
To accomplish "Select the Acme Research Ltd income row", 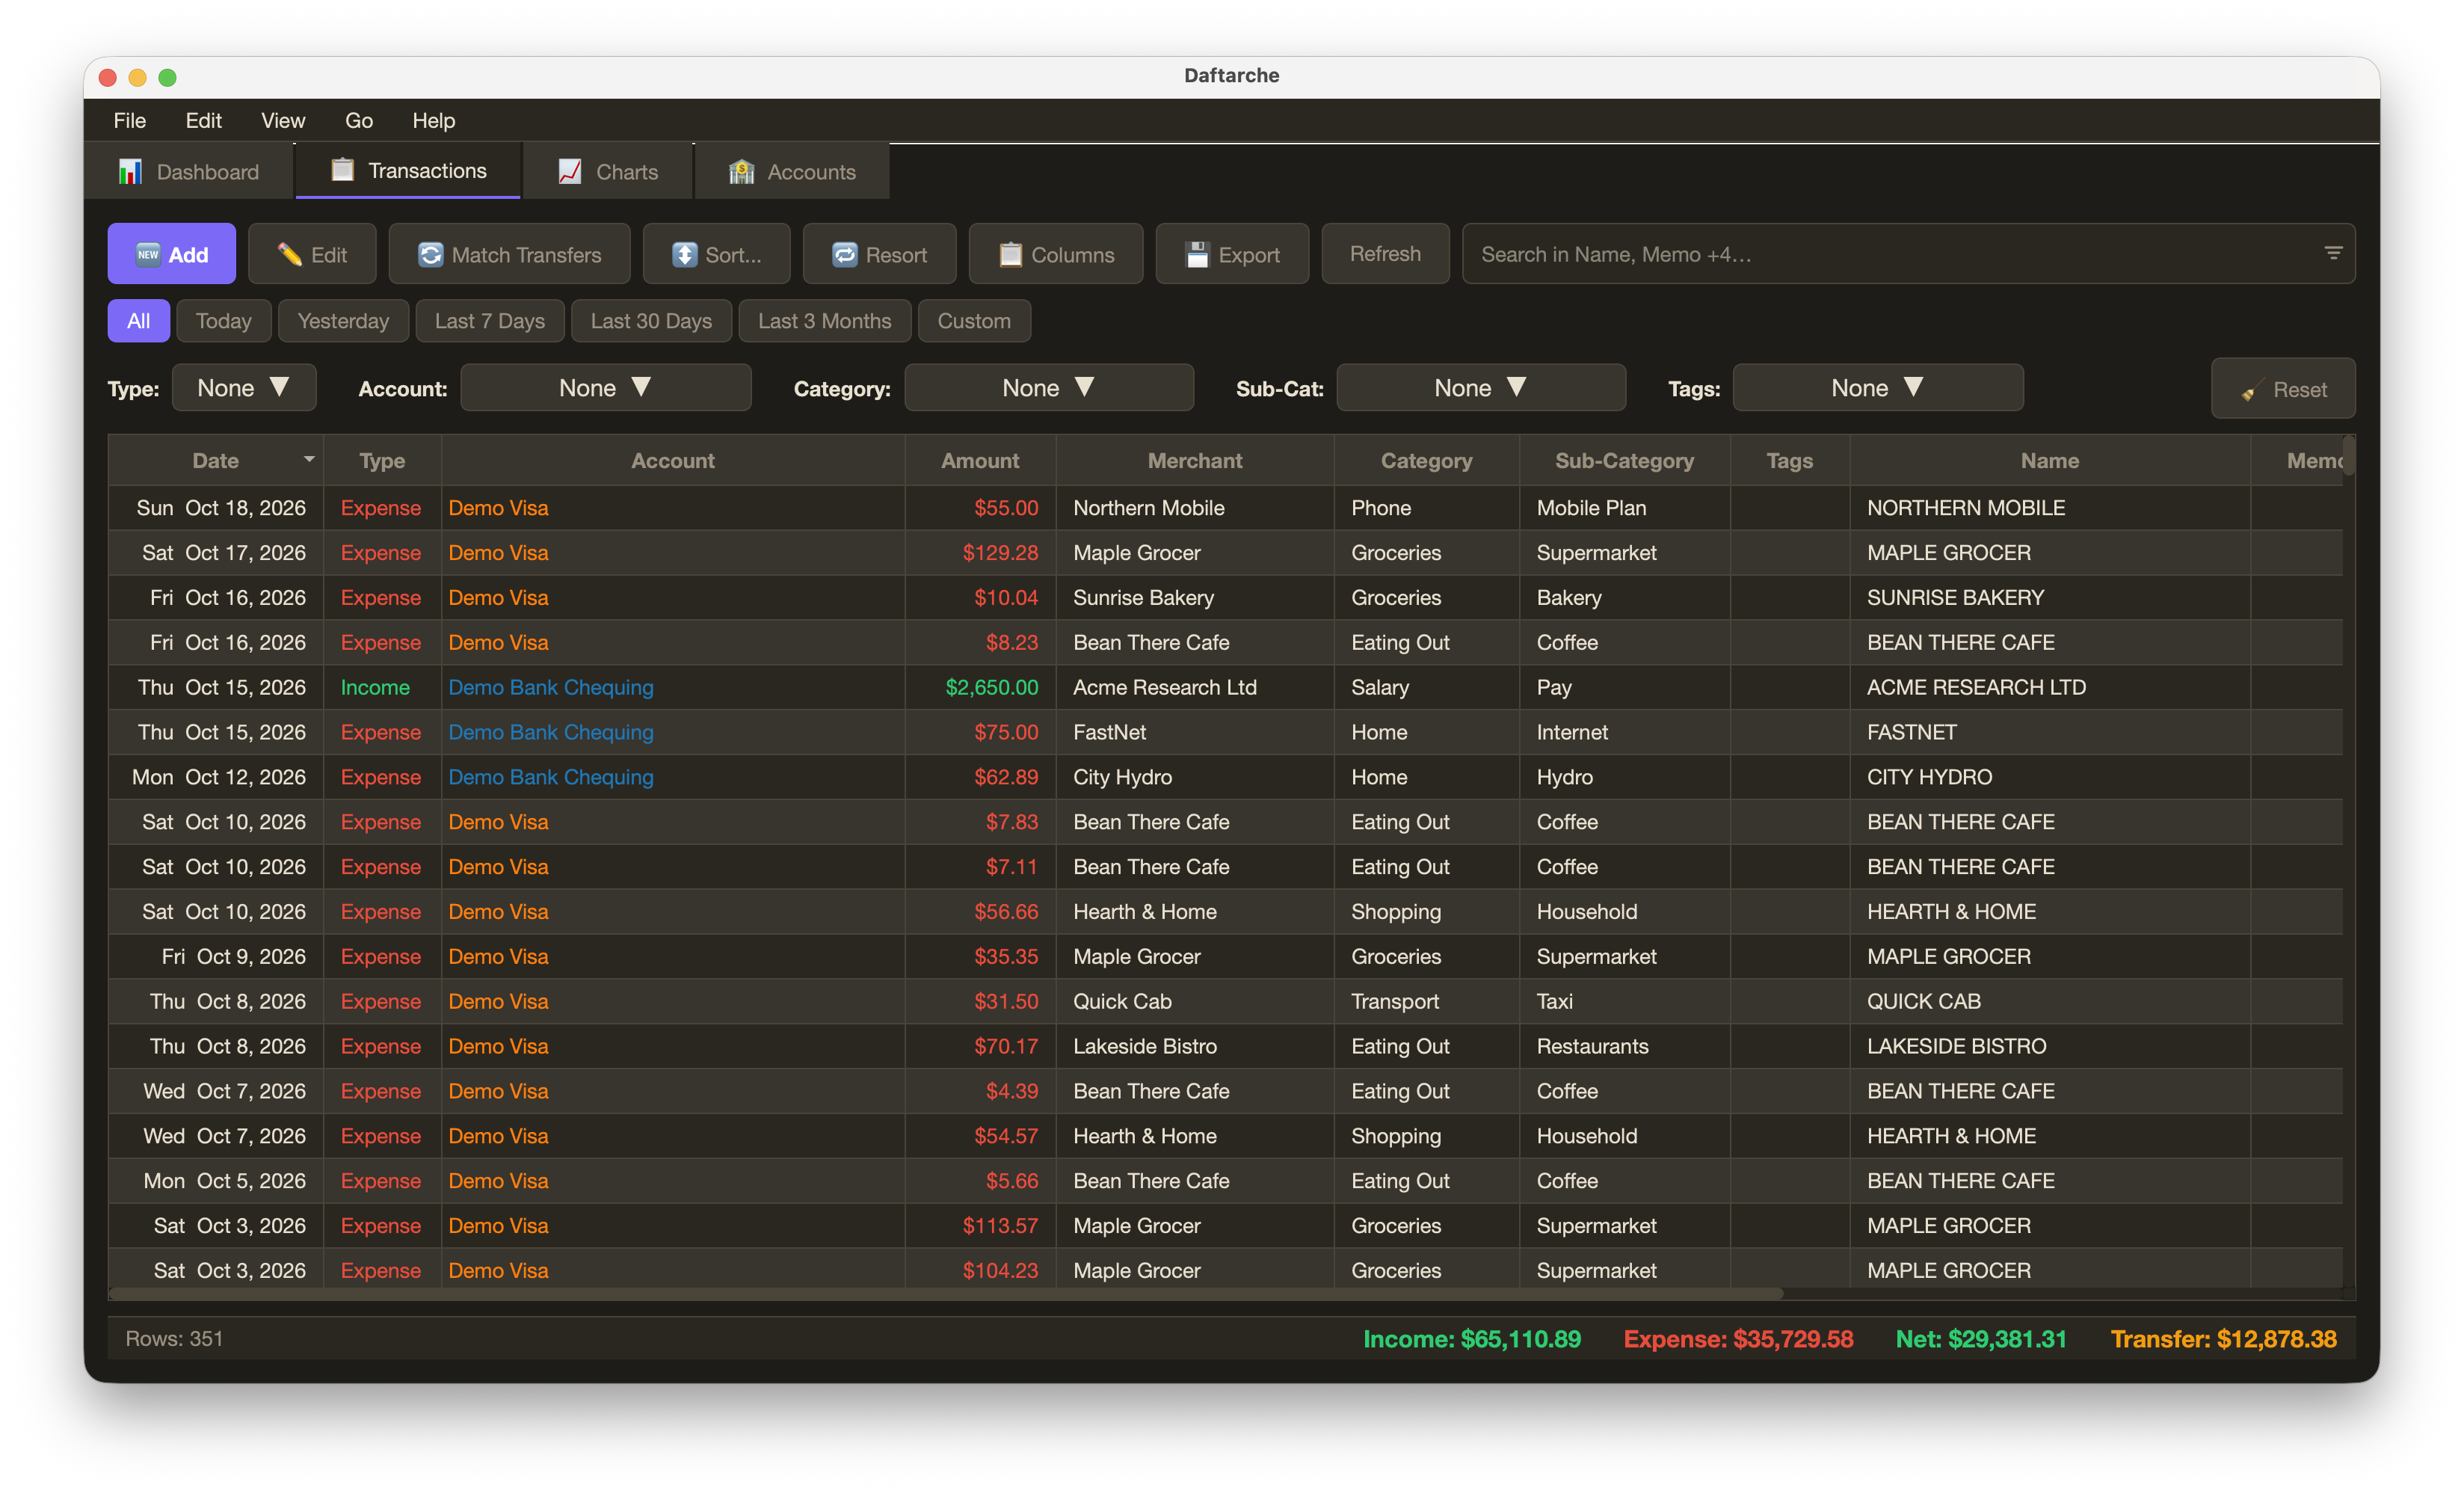I will 1225,687.
